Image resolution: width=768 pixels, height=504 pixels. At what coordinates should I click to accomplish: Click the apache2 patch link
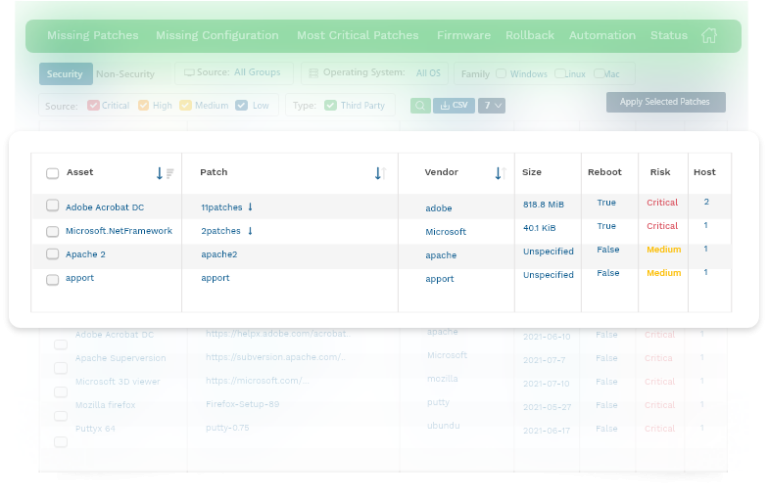click(x=219, y=254)
